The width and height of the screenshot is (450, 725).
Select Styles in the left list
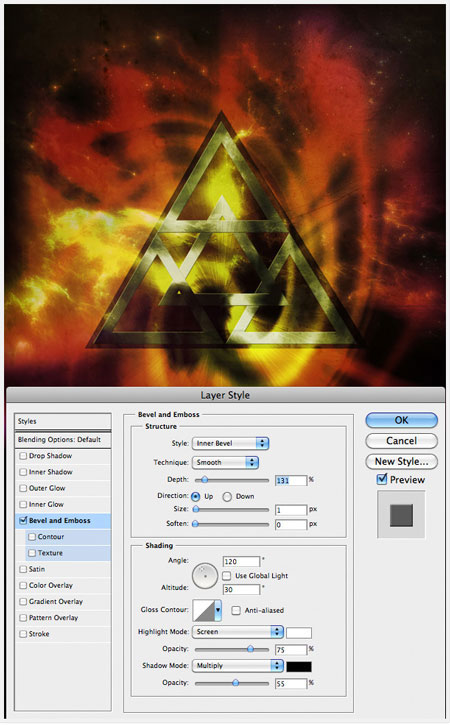[x=63, y=421]
